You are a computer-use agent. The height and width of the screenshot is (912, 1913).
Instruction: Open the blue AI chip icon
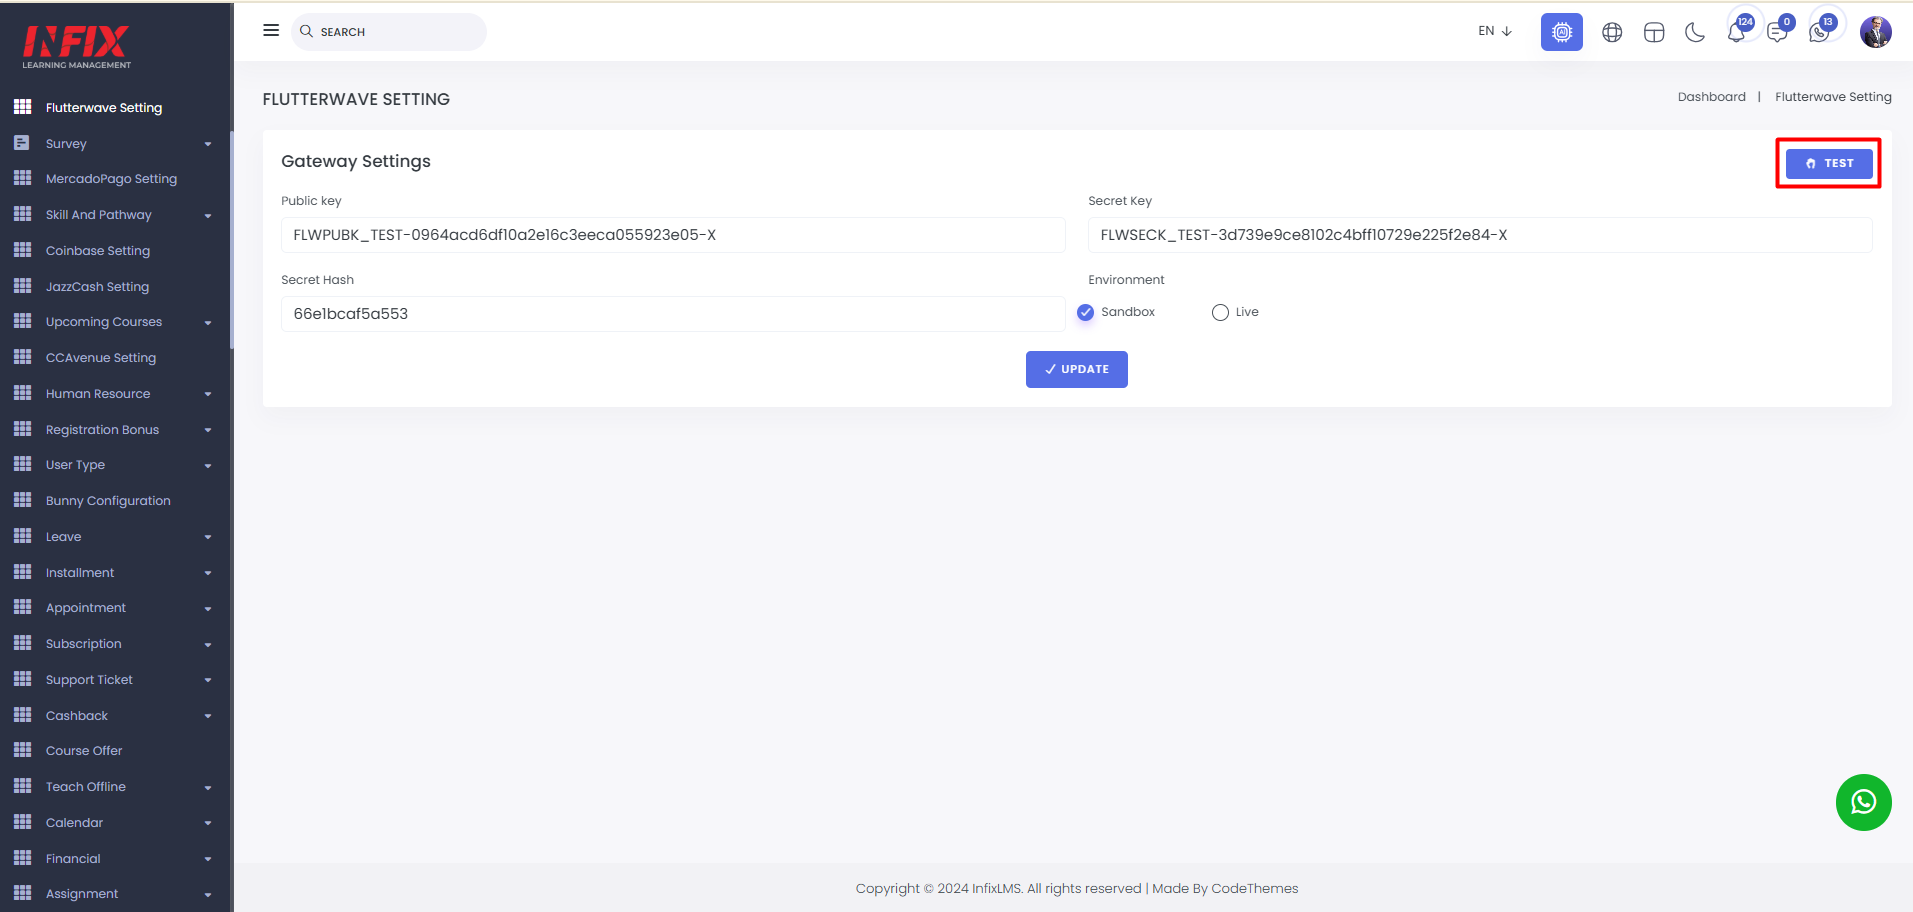tap(1561, 32)
